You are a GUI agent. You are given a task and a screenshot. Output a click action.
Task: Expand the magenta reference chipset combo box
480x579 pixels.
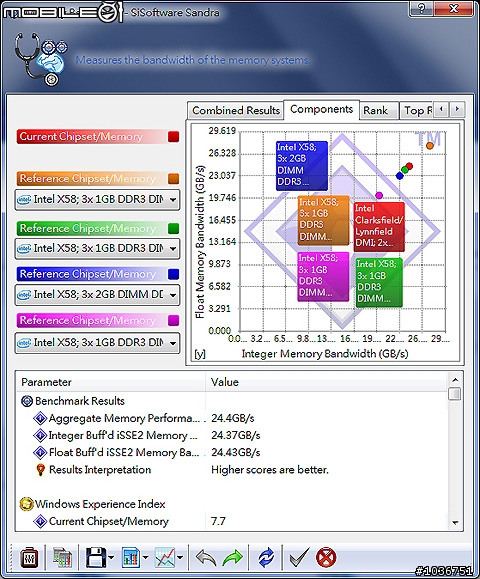tap(97, 343)
